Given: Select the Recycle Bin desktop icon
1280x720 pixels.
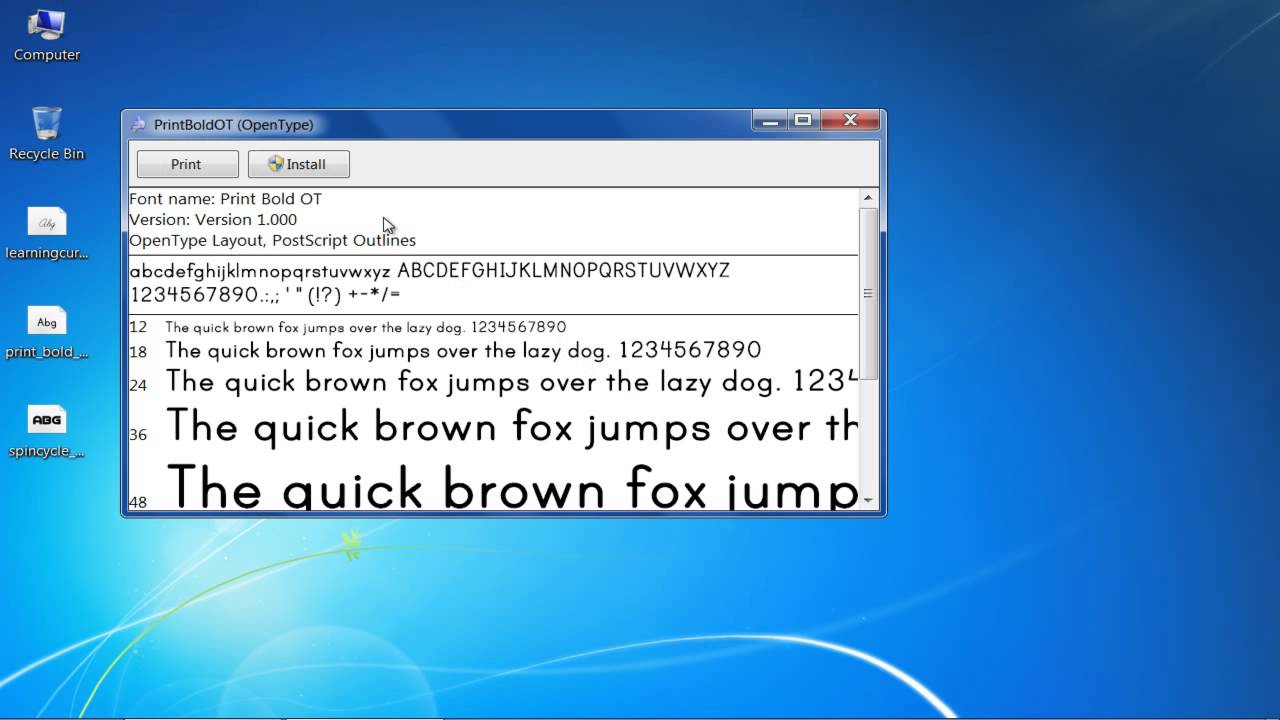Looking at the screenshot, I should point(46,133).
